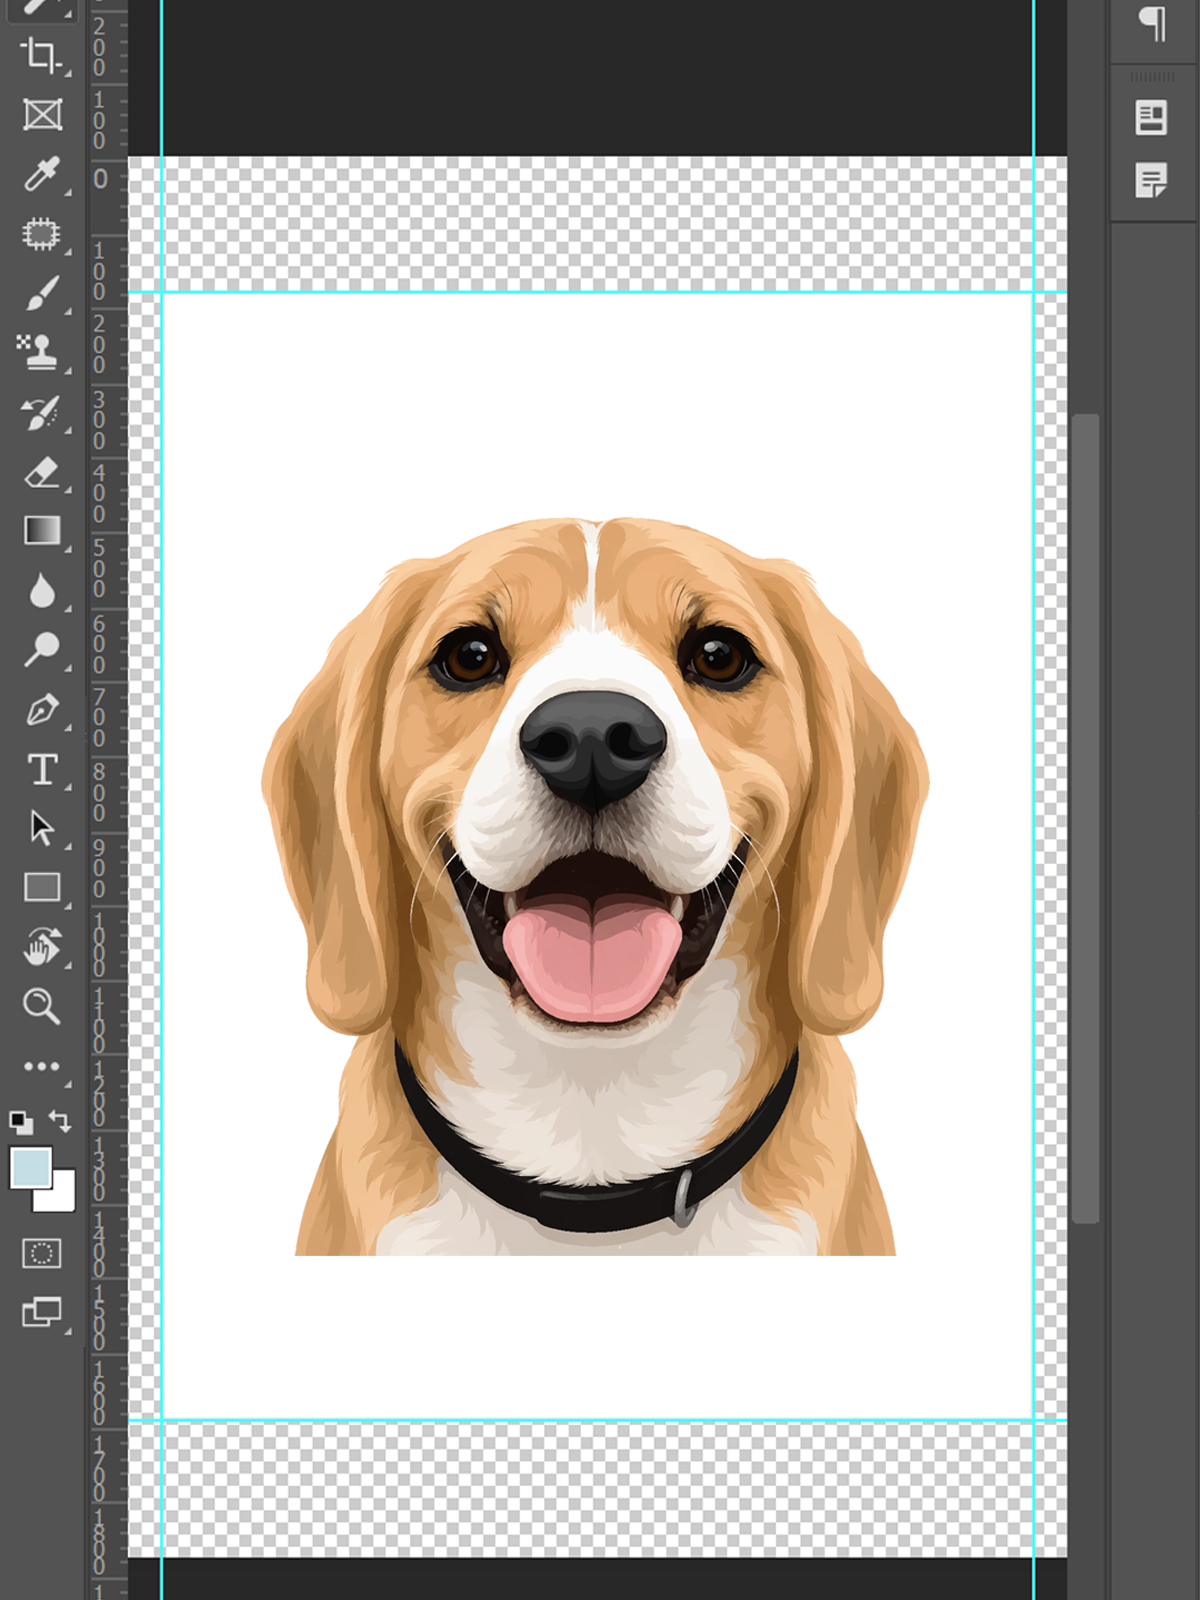Select the Zoom tool
1200x1600 pixels.
click(41, 1006)
